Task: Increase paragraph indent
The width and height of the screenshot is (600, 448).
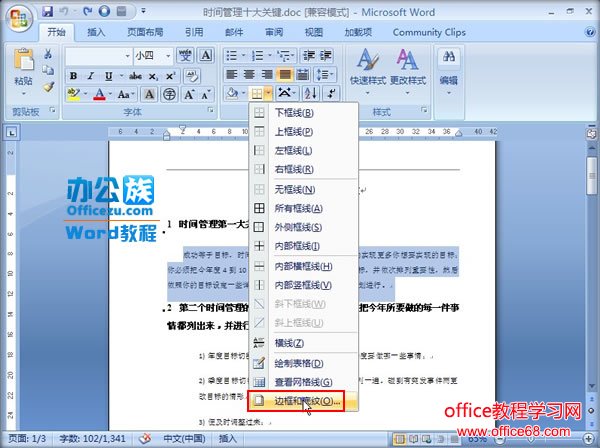Action: [x=326, y=56]
